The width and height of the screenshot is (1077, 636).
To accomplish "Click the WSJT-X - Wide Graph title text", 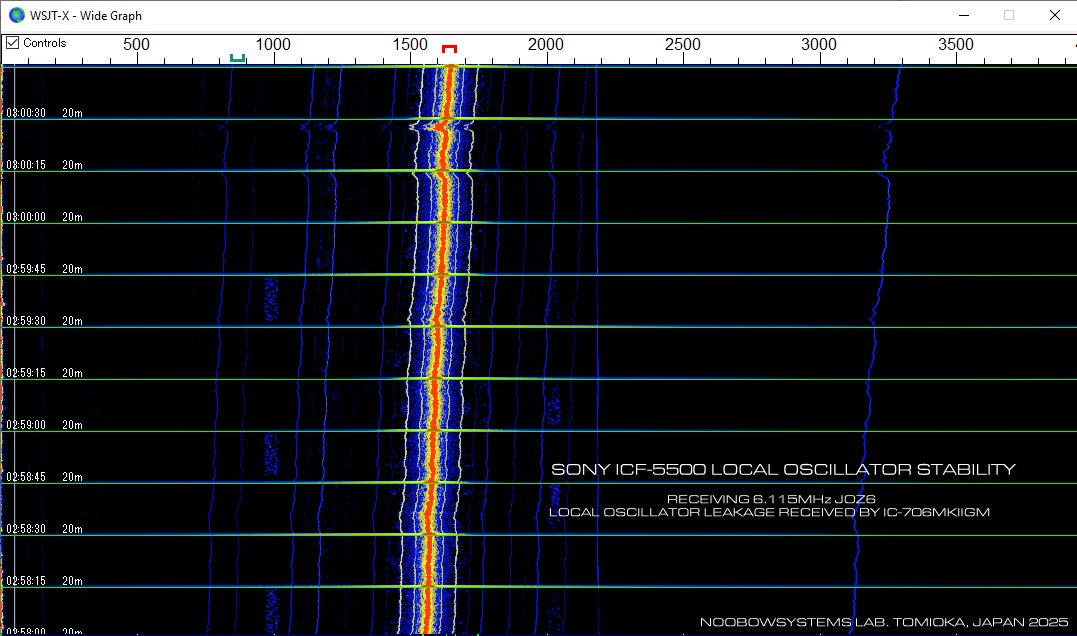I will (x=86, y=16).
